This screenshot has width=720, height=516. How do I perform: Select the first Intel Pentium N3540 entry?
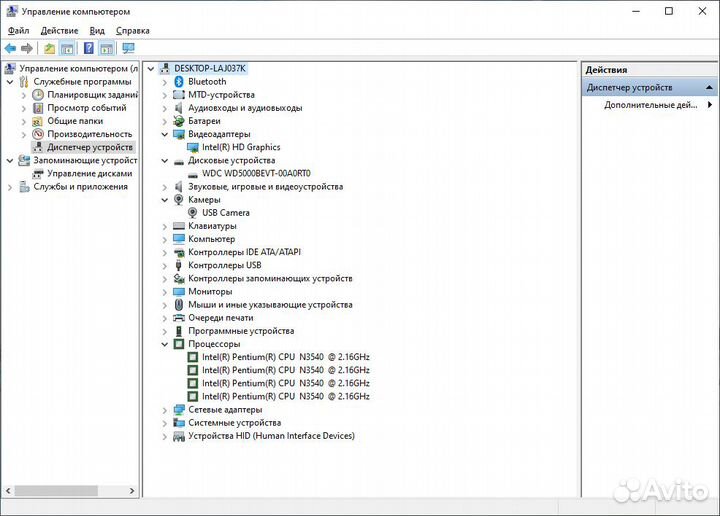coord(286,357)
